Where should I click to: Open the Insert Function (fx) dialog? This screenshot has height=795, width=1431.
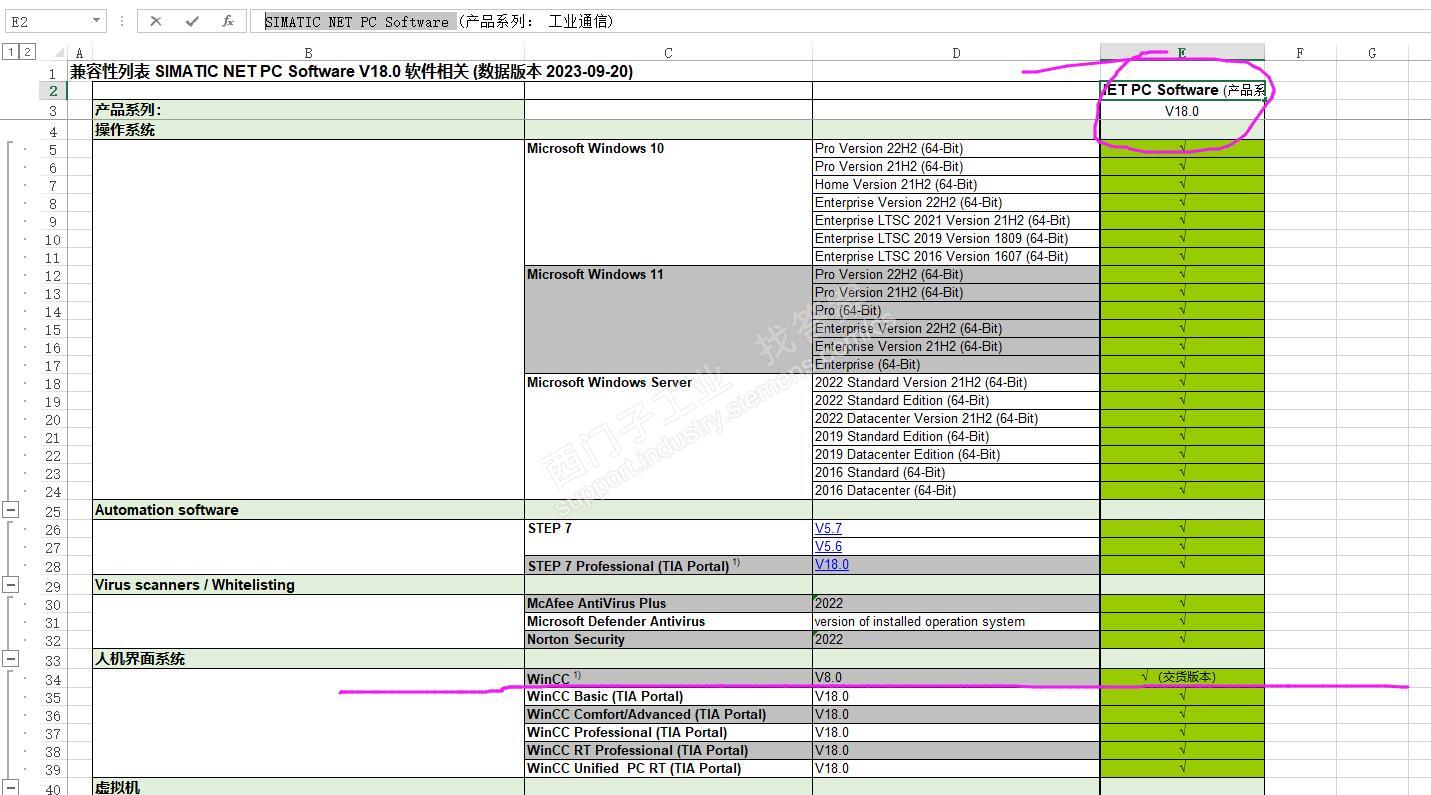point(228,21)
